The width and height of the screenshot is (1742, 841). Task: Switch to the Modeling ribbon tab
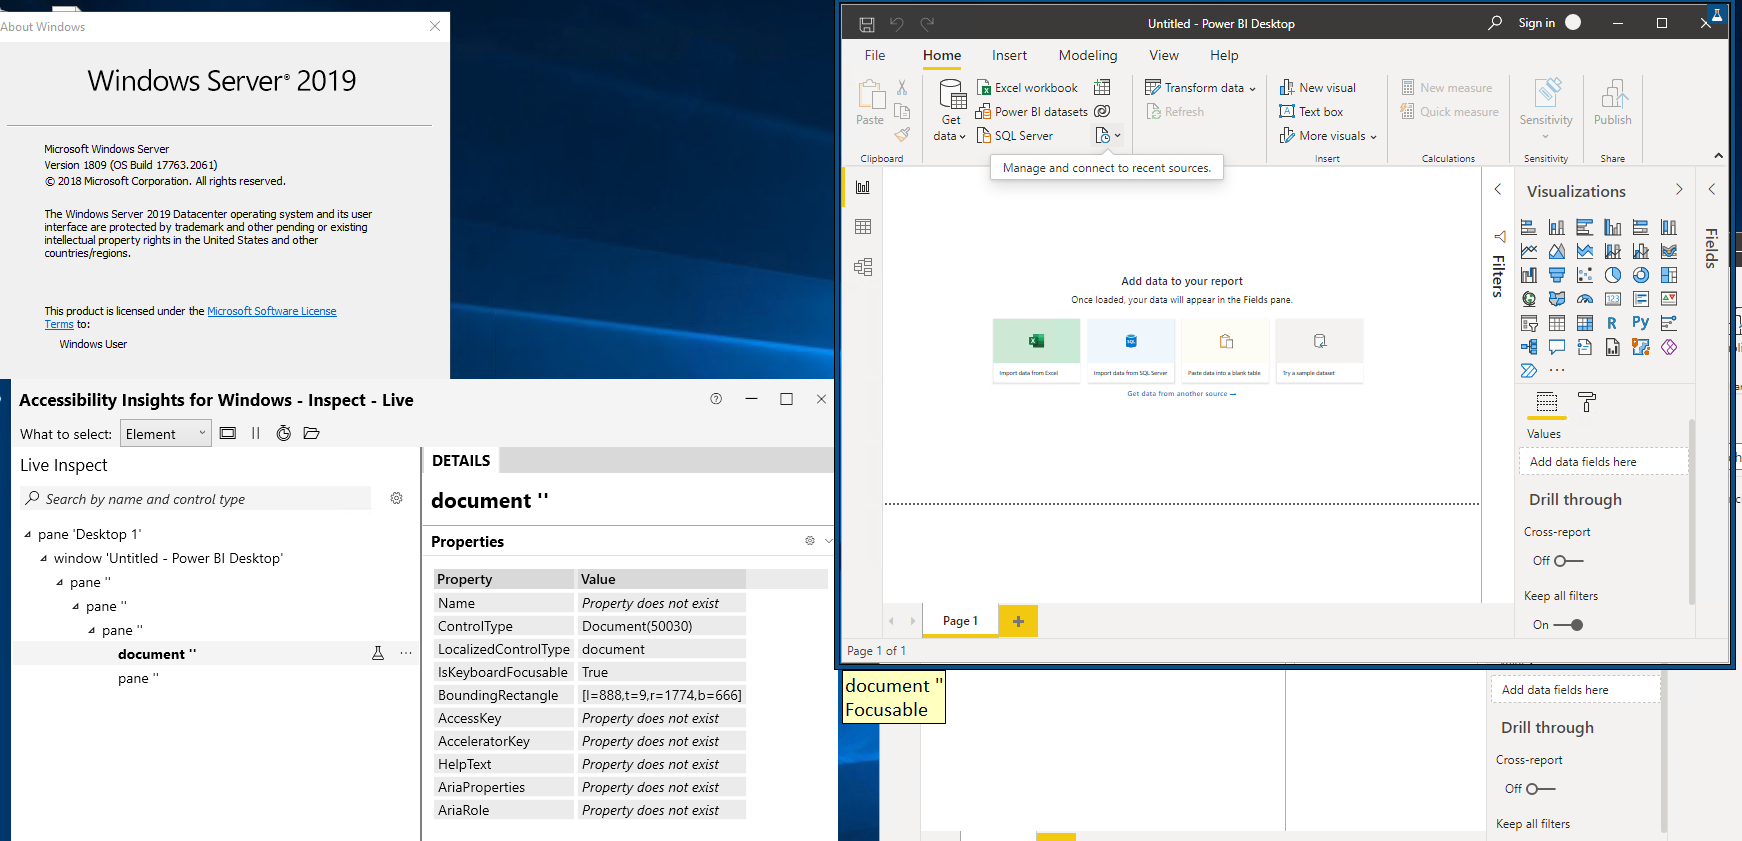tap(1088, 55)
